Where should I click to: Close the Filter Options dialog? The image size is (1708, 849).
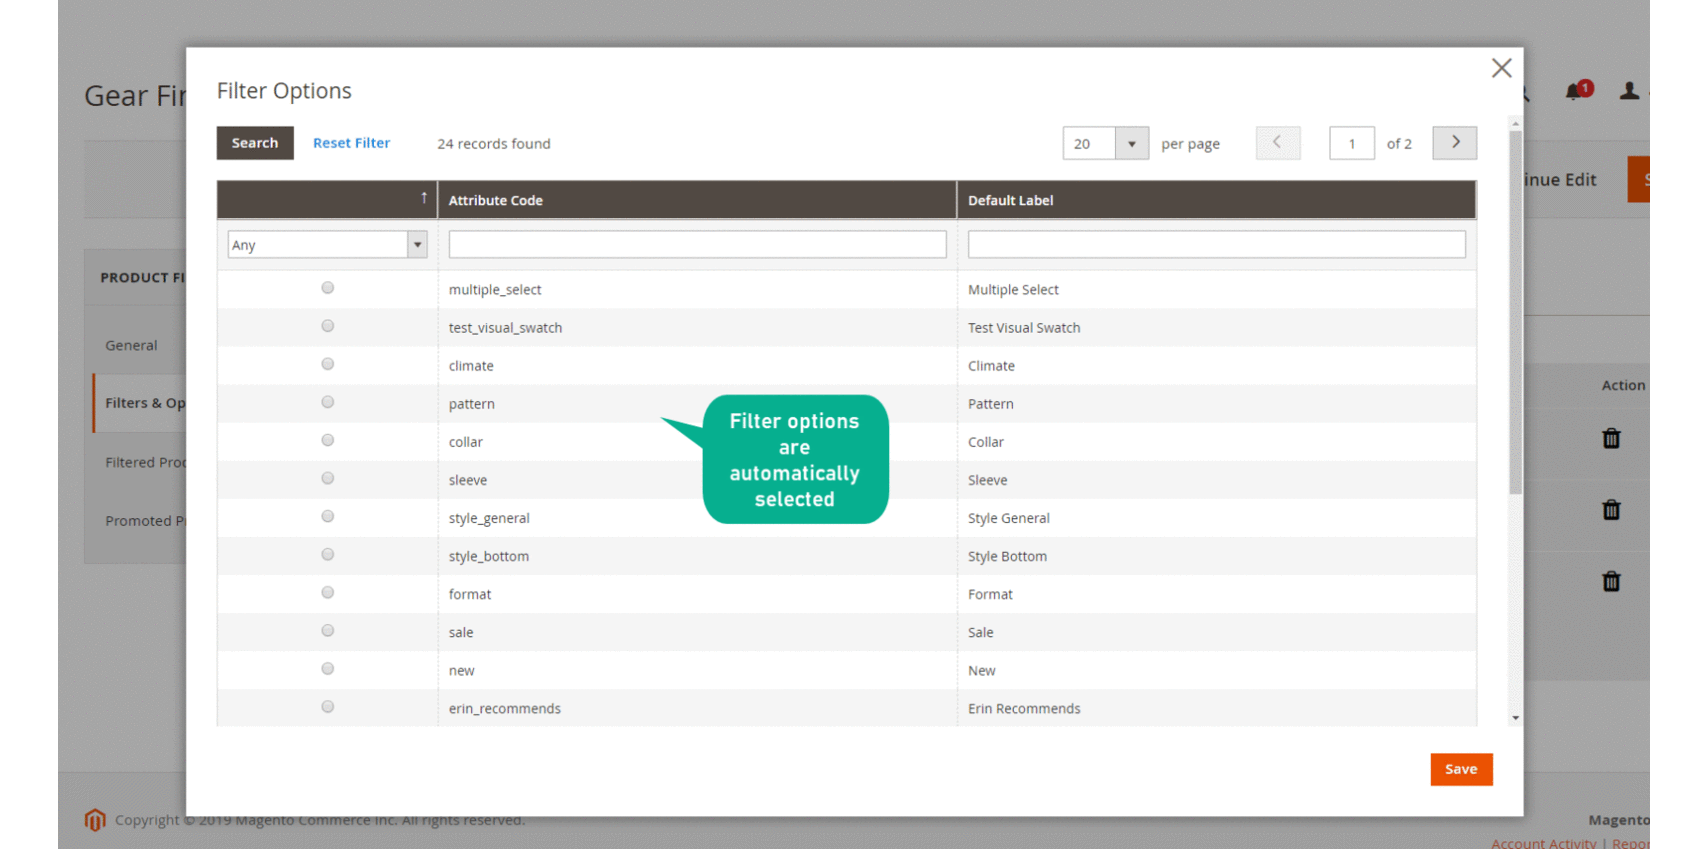point(1501,68)
